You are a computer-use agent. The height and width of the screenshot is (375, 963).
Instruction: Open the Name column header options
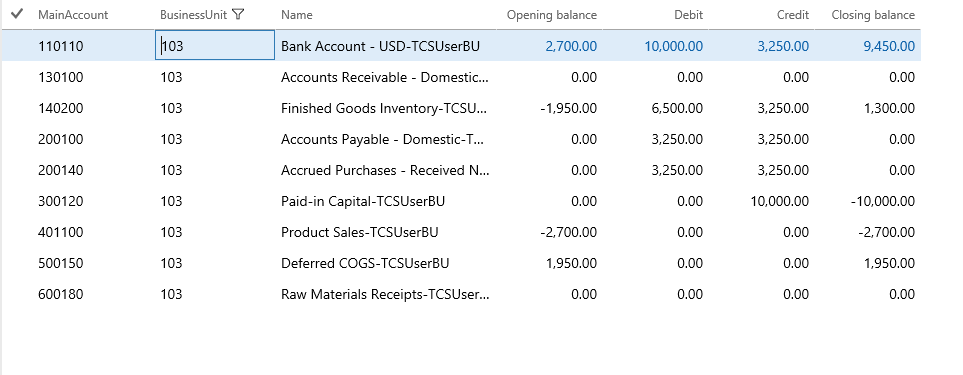point(297,15)
